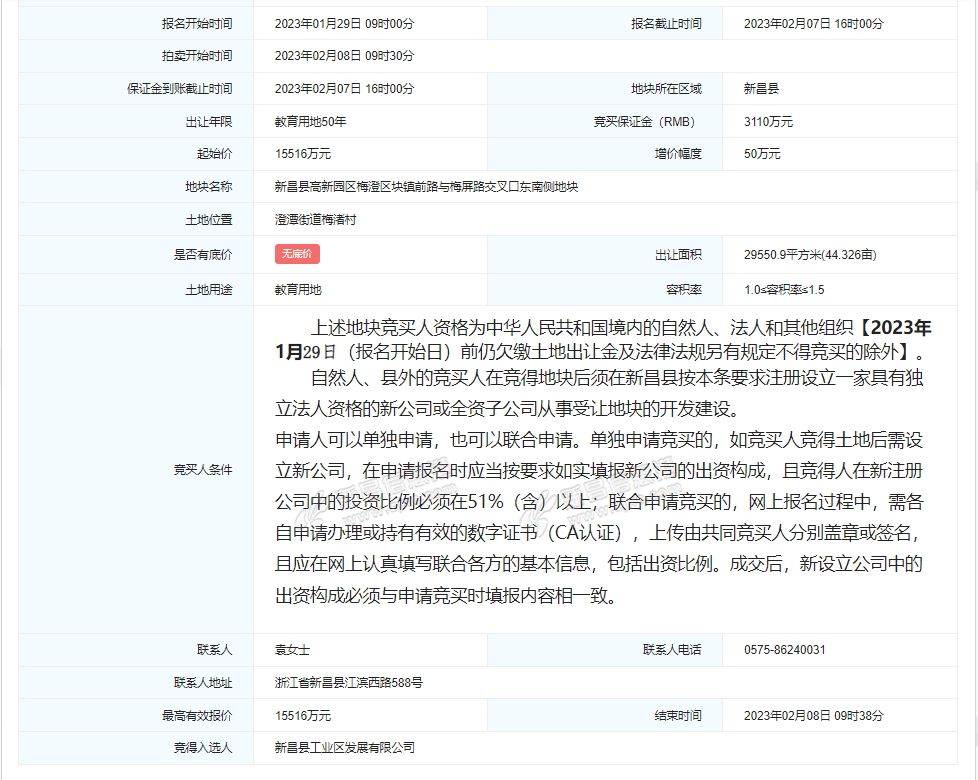Select the 容积率 value 1.0≤容积率≤1.5

pos(784,290)
